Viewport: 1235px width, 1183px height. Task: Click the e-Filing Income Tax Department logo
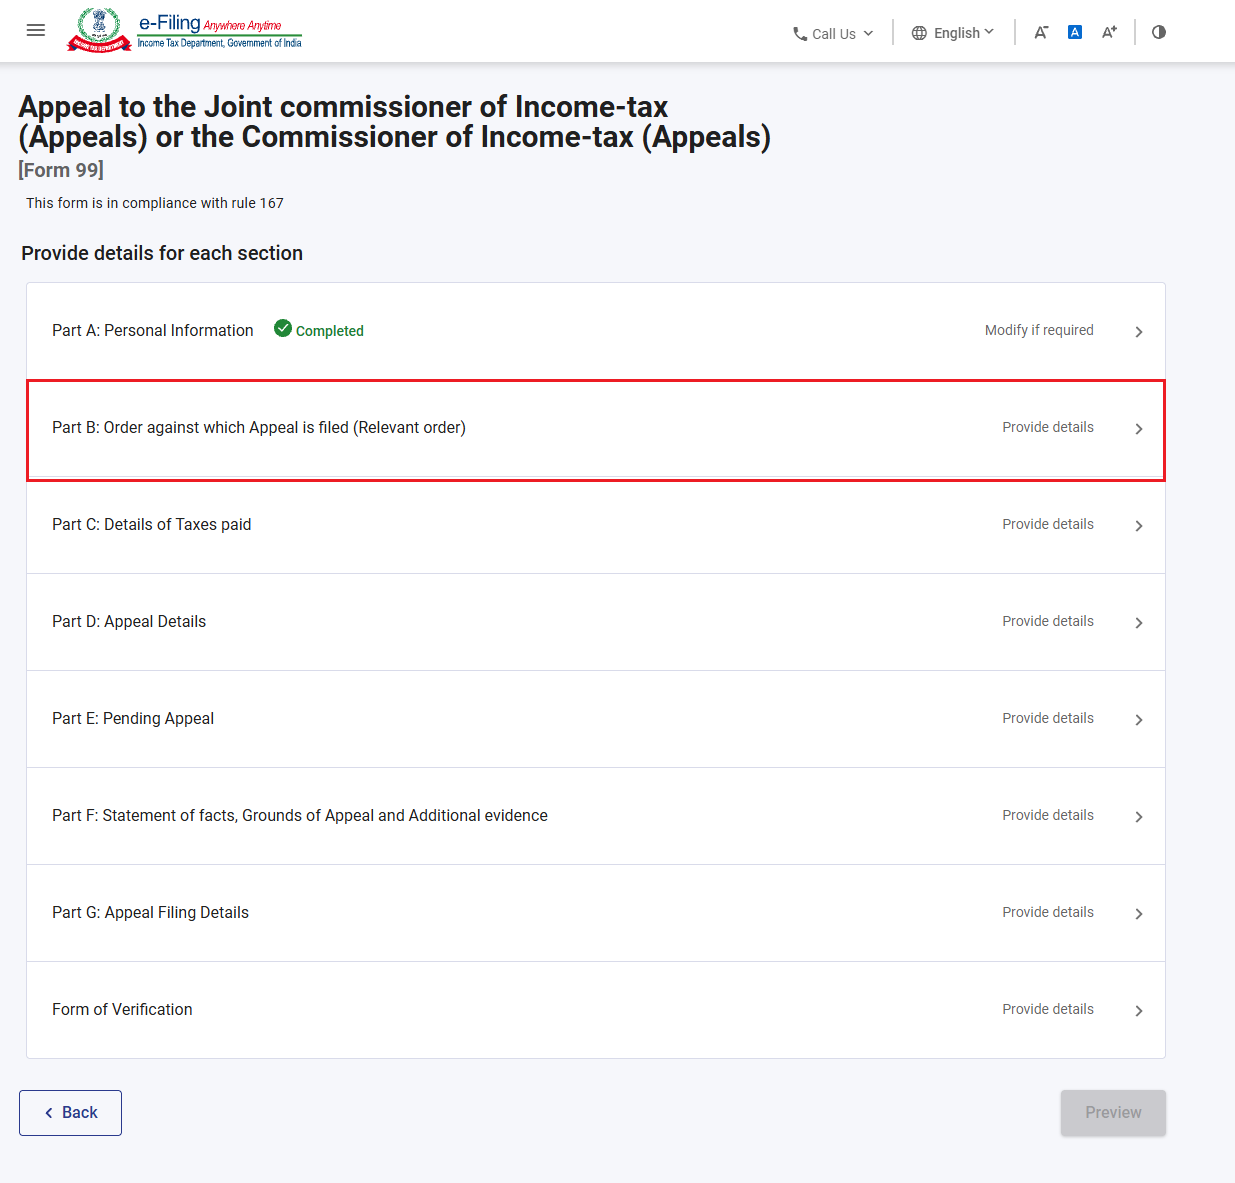pyautogui.click(x=185, y=30)
